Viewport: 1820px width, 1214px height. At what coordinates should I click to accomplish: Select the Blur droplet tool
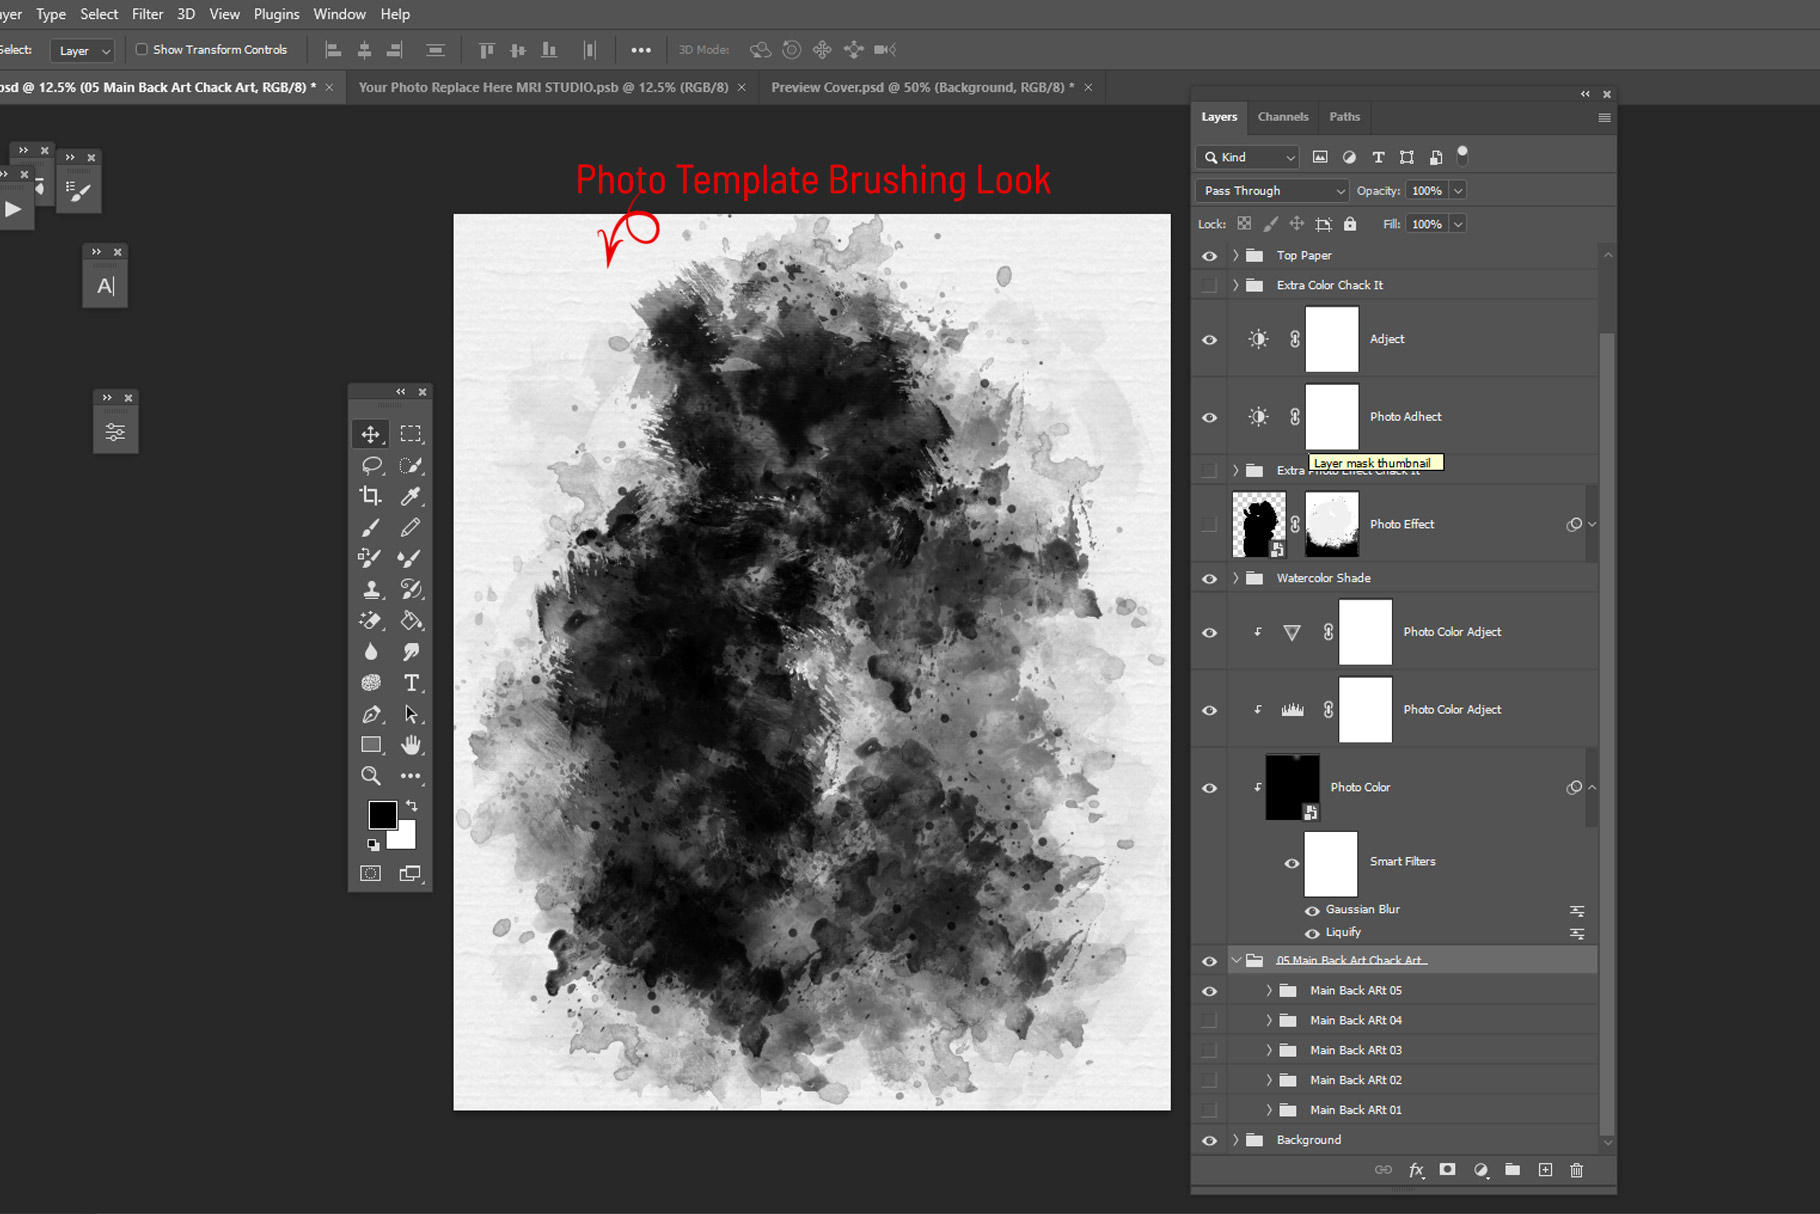370,651
